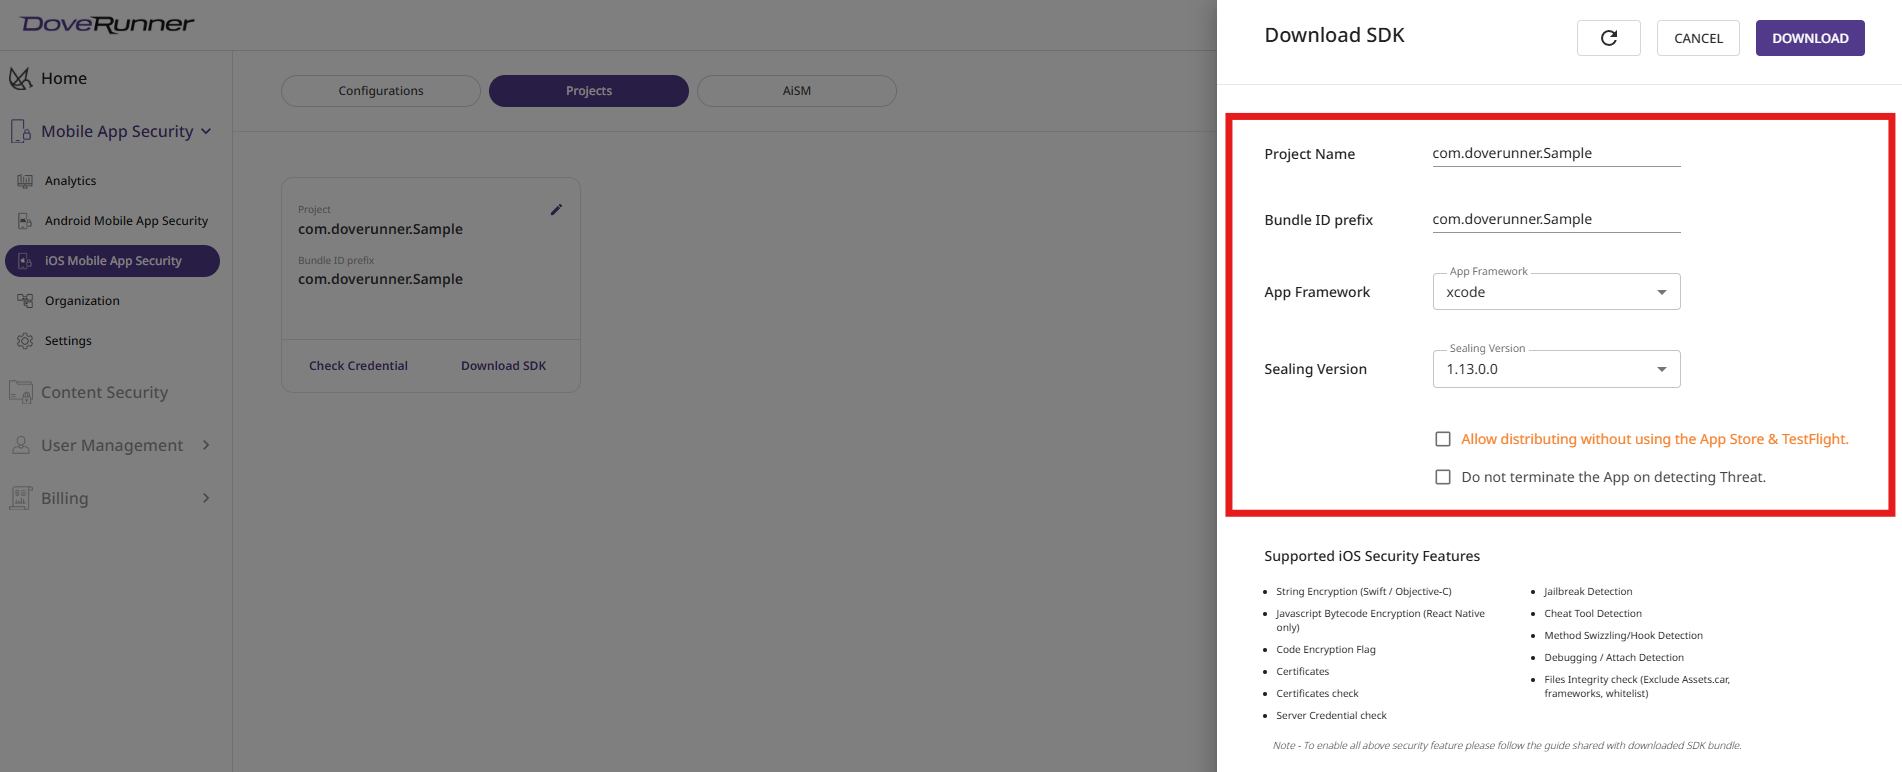
Task: Open Settings menu item
Action: [68, 341]
